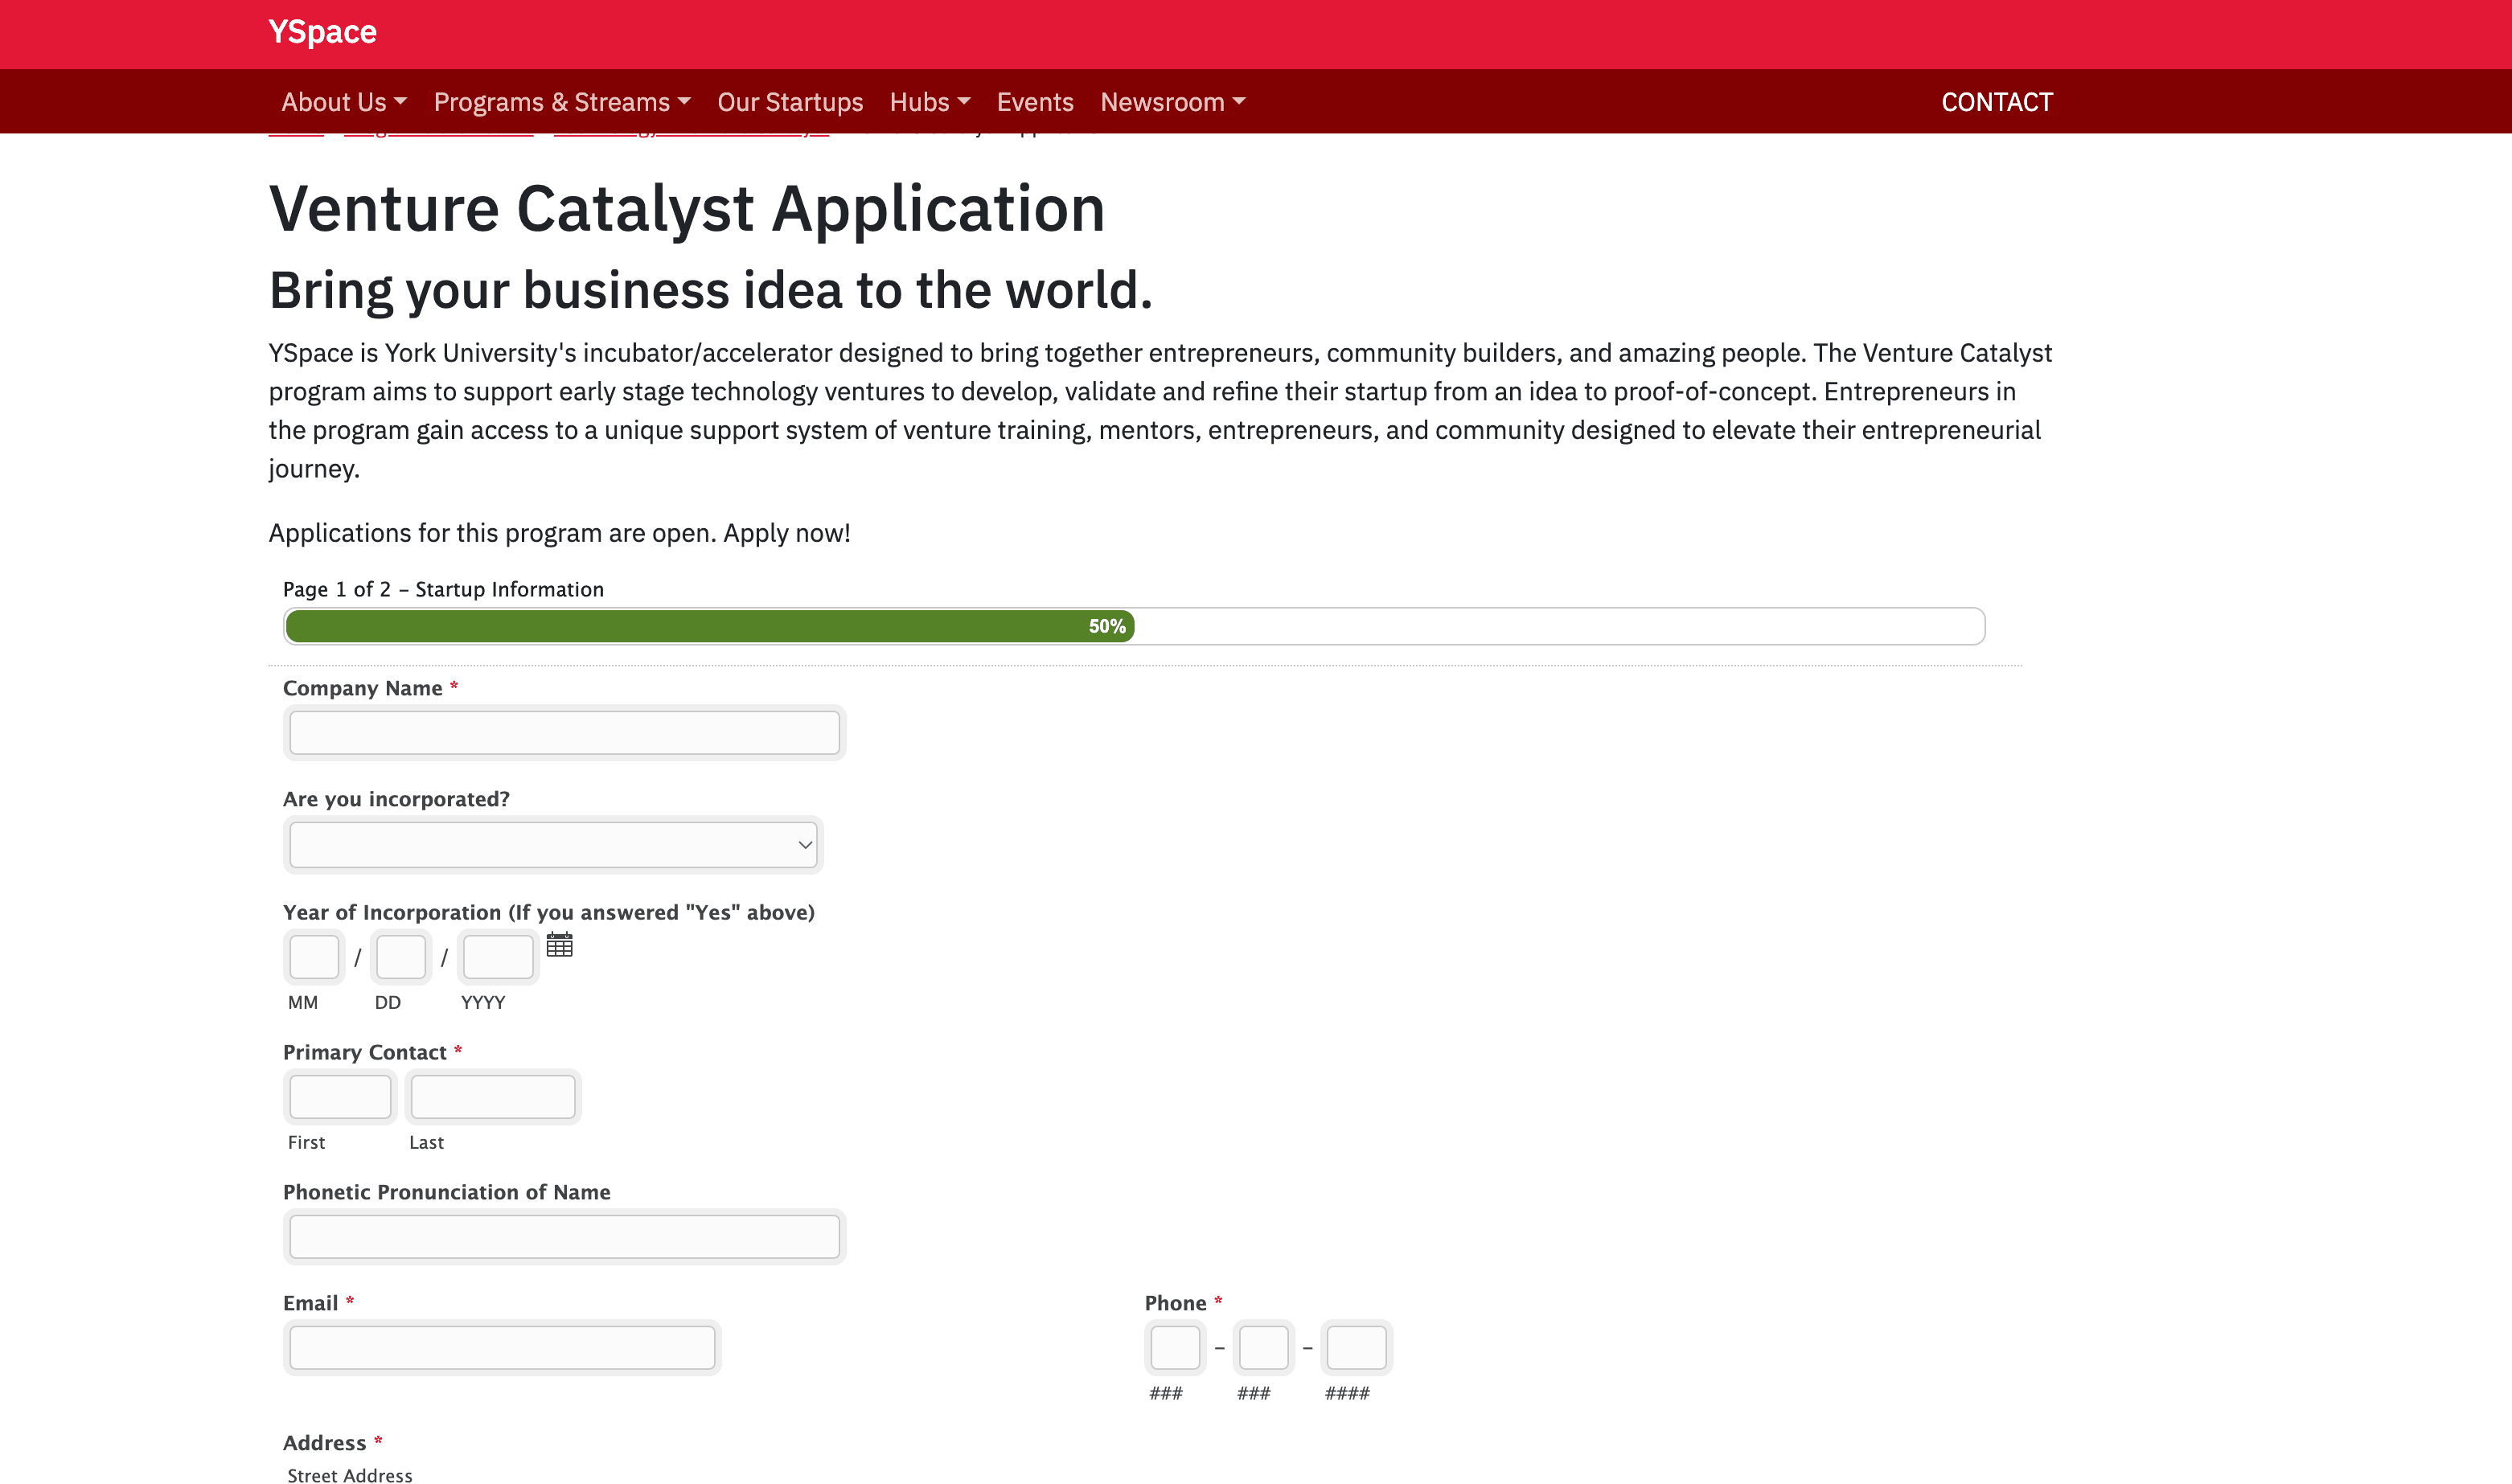Click the DD day field
Screen dimensions: 2512x1484
[401, 957]
